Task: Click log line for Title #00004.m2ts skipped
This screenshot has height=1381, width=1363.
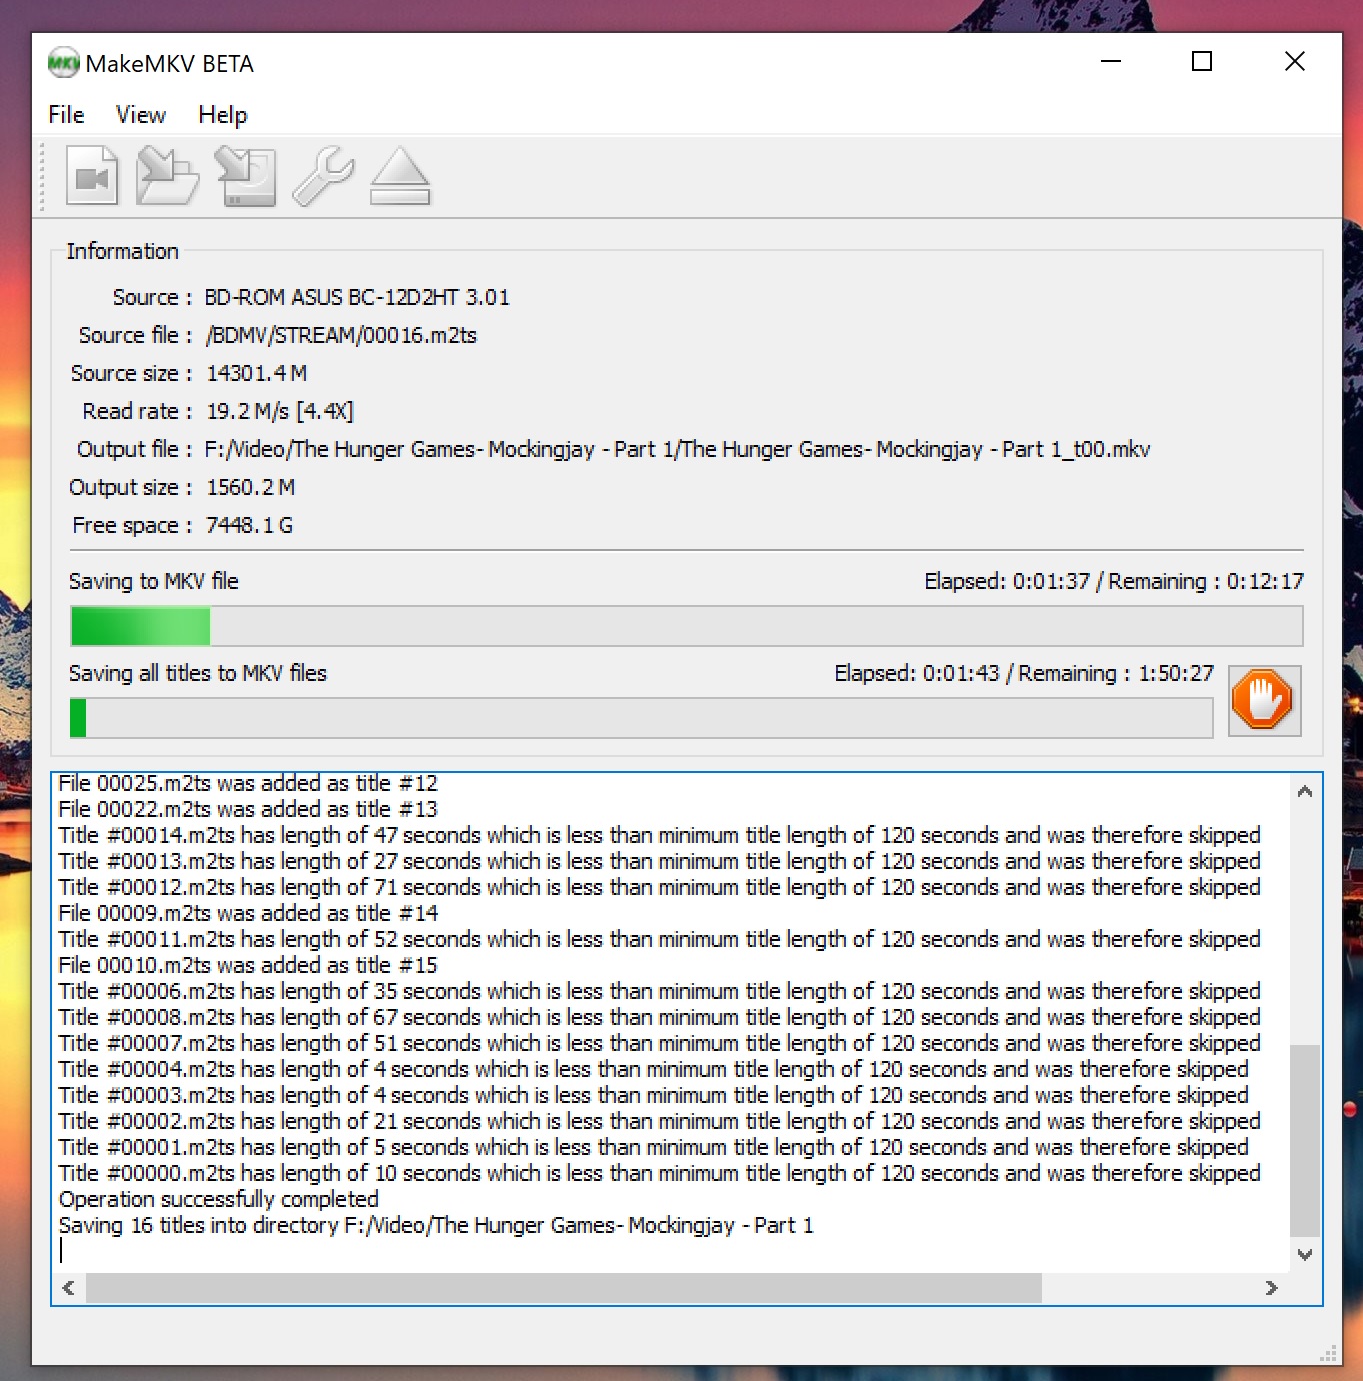Action: [654, 1069]
